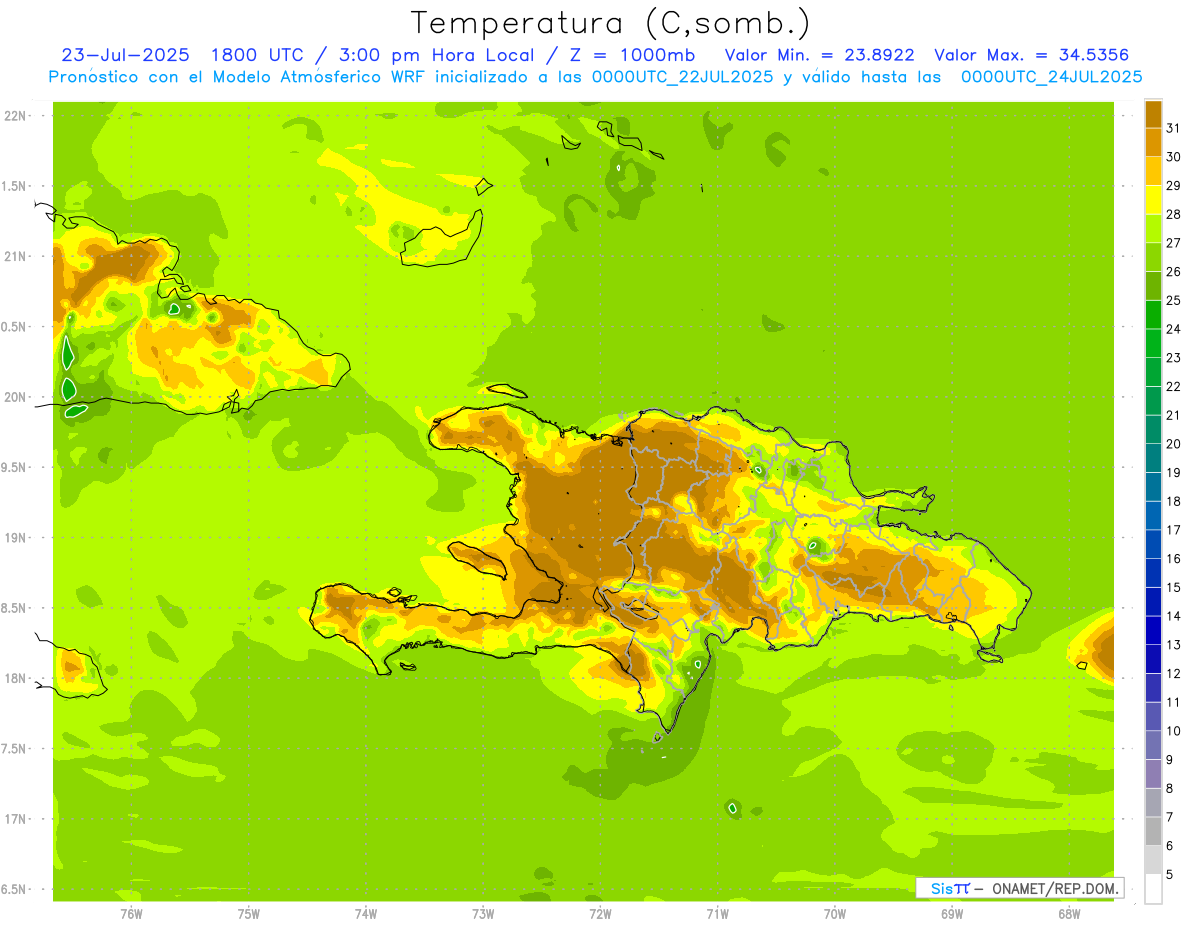Image resolution: width=1200 pixels, height=927 pixels.
Task: Click the colorbar value '15'
Action: [x=1174, y=587]
